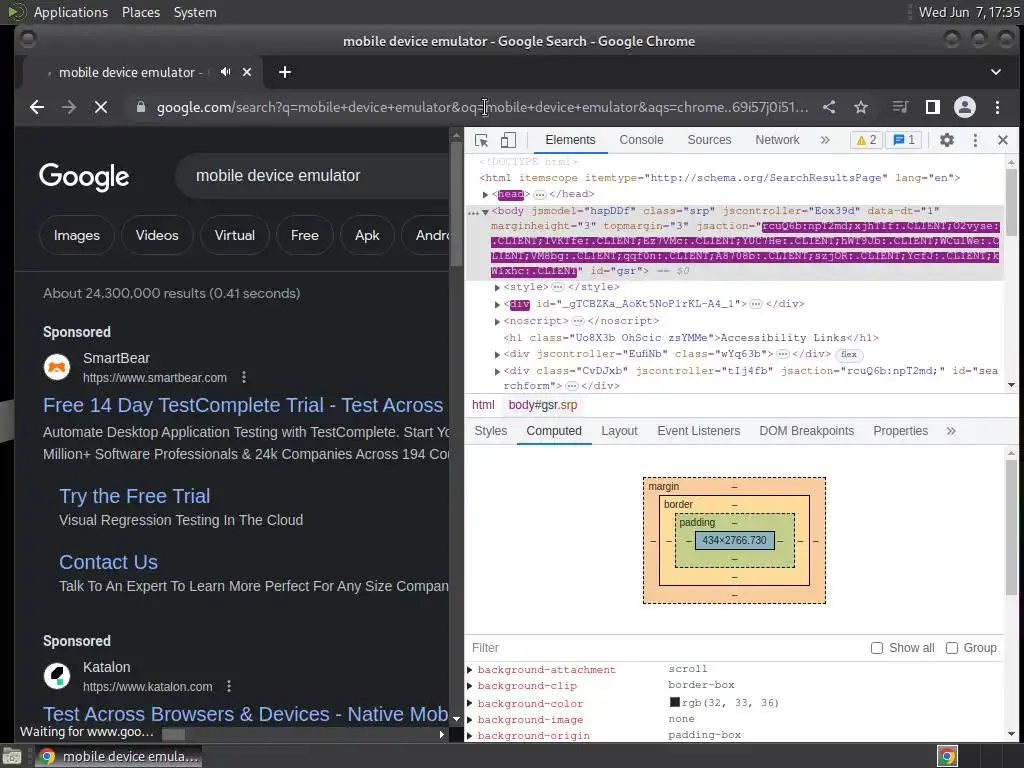
Task: Switch to the Console tab
Action: (x=641, y=140)
